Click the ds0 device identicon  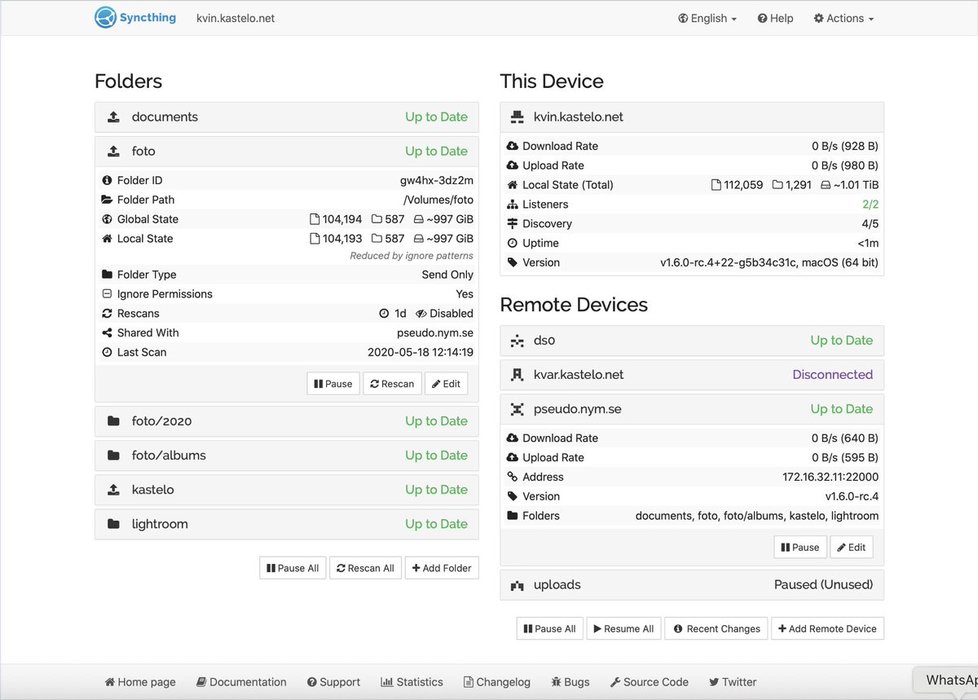coord(517,341)
